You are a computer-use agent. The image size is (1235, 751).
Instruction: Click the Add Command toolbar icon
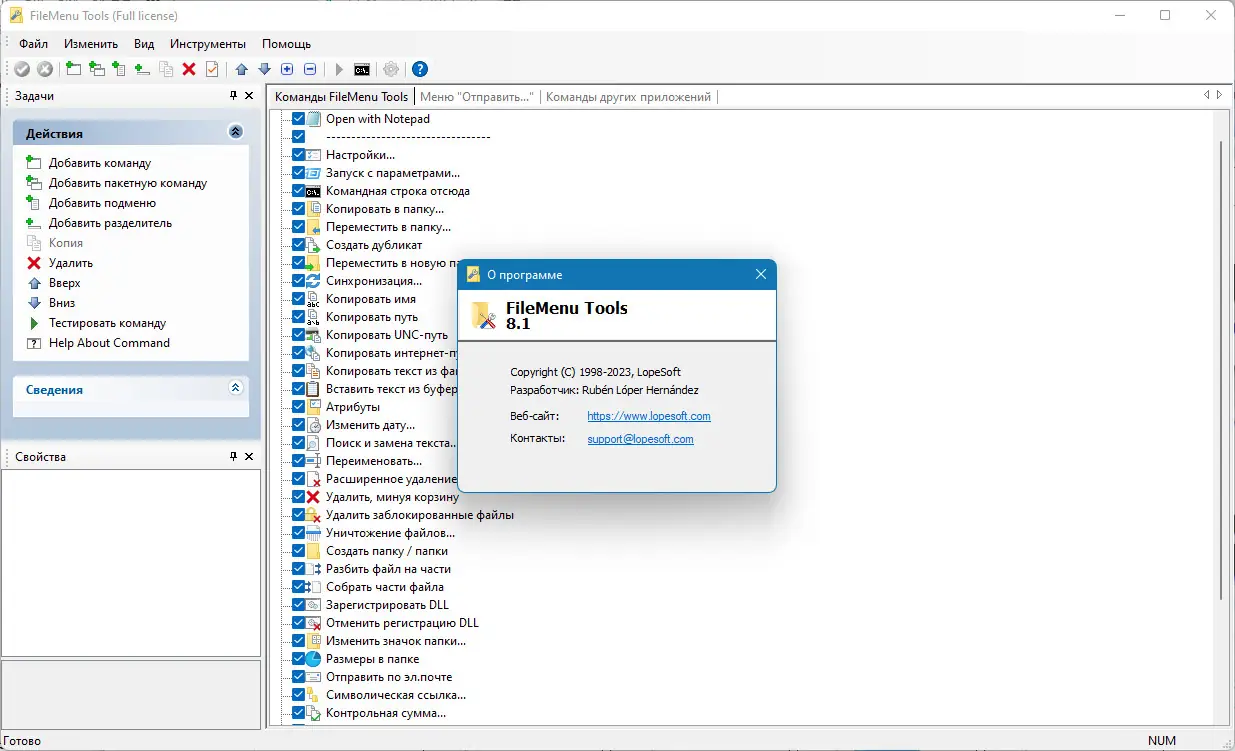coord(74,69)
